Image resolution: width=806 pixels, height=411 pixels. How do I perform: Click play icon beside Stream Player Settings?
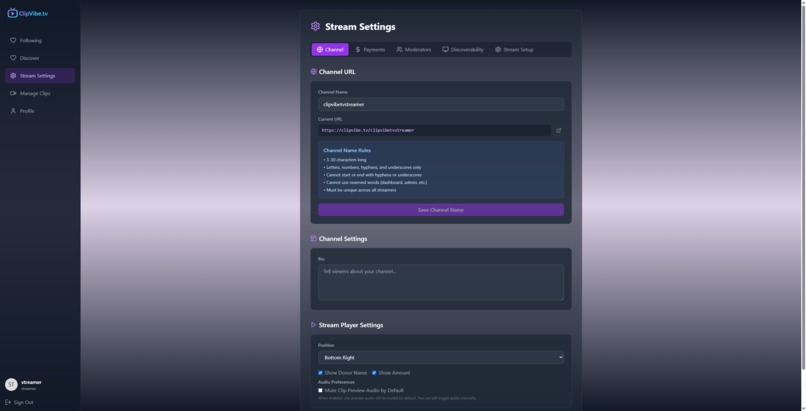tap(314, 325)
